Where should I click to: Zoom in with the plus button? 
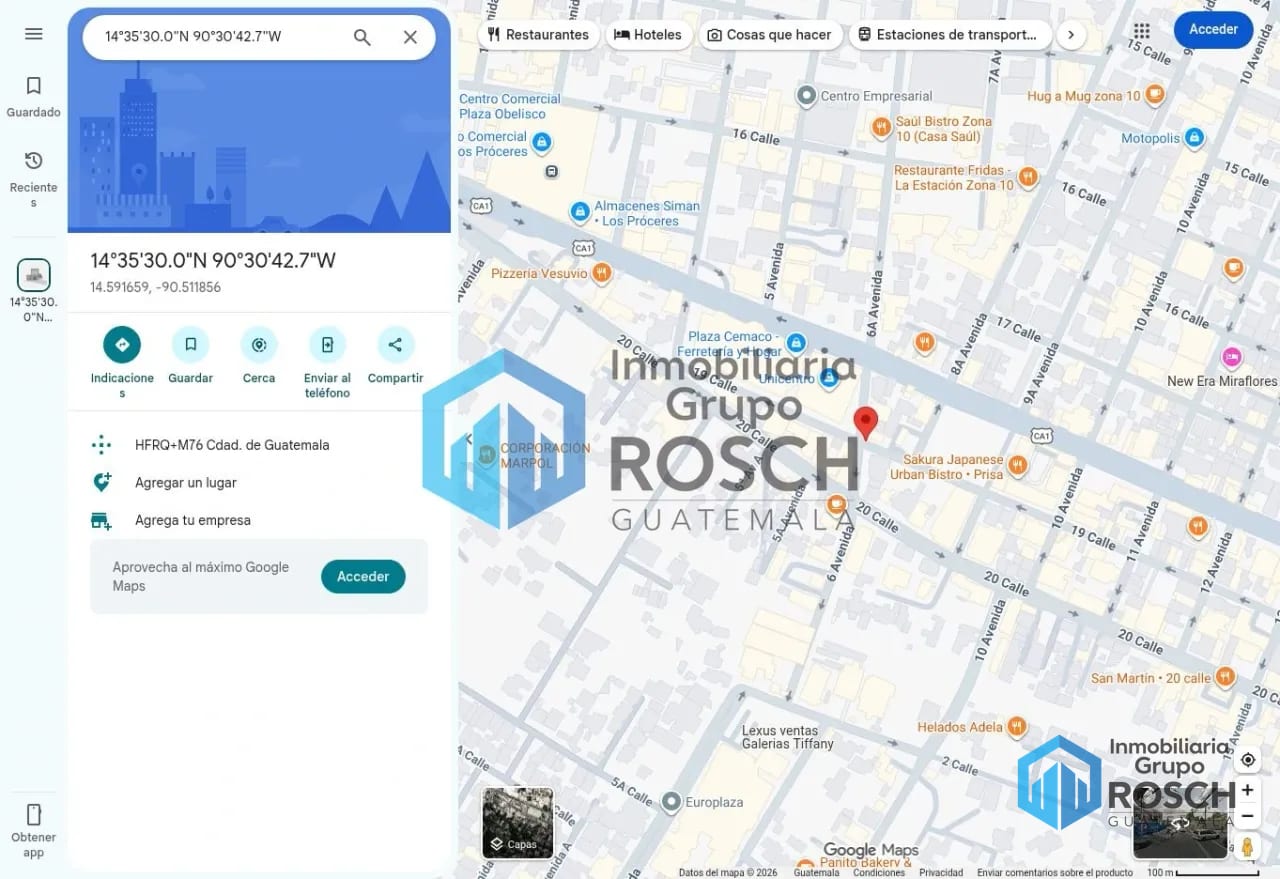click(x=1247, y=790)
